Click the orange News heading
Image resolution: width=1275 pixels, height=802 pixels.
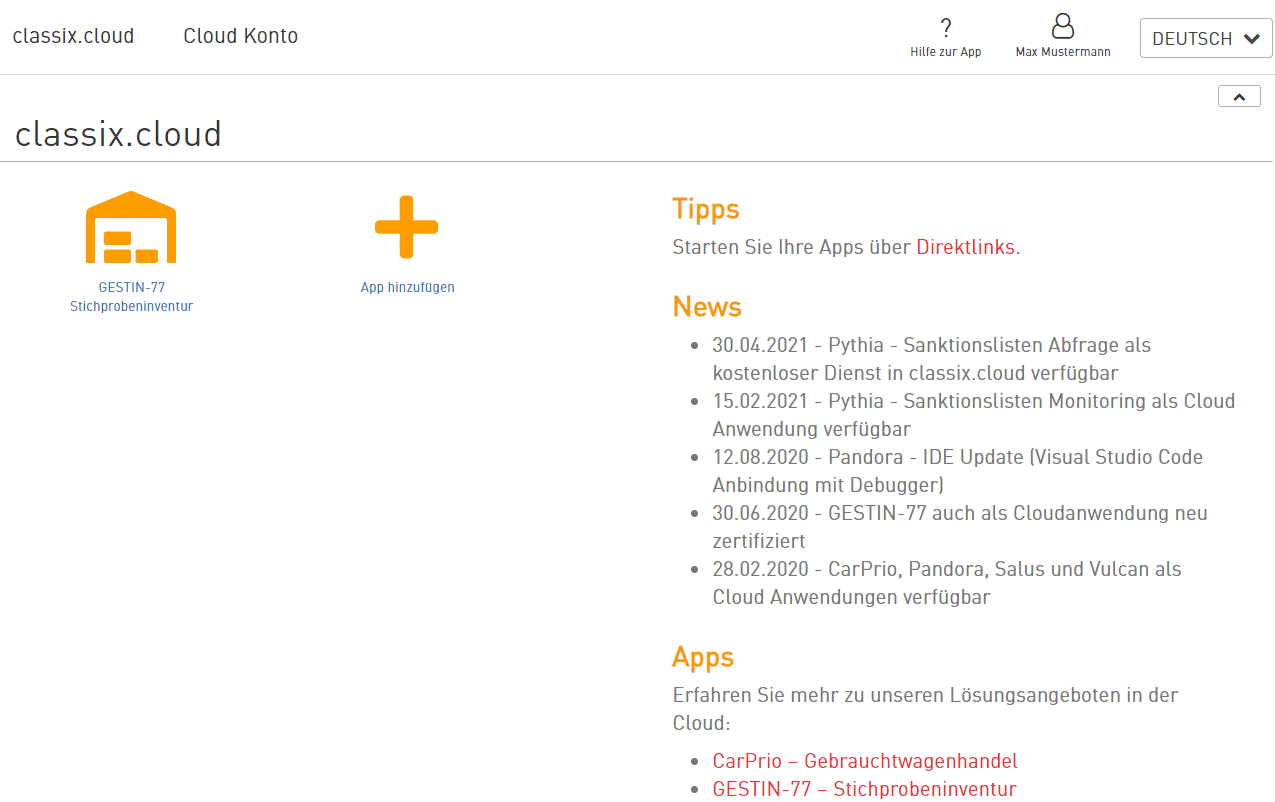(706, 306)
